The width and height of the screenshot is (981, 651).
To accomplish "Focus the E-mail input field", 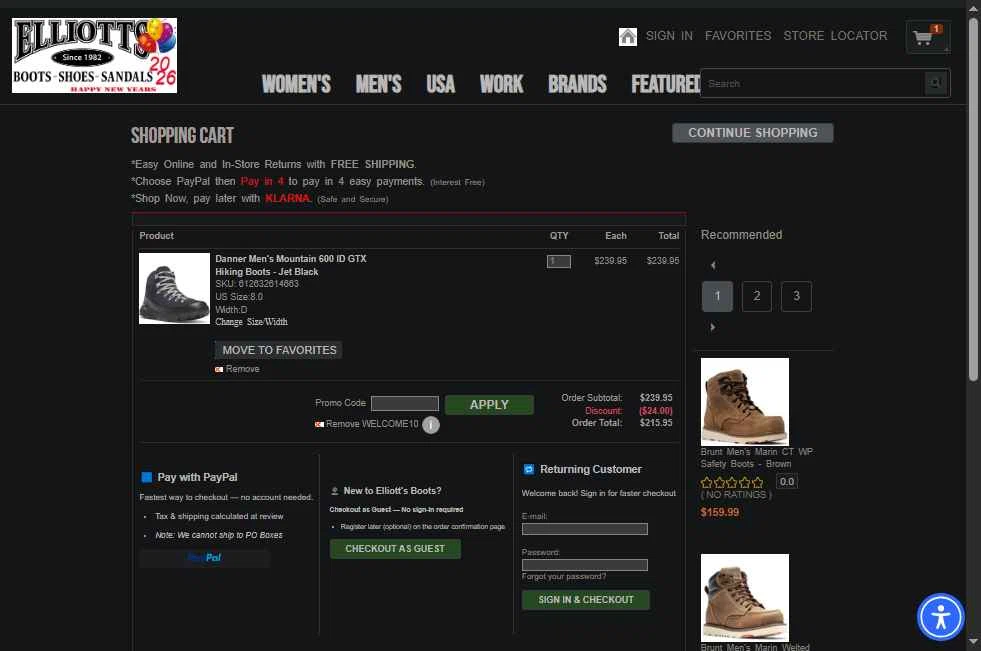I will (x=584, y=529).
